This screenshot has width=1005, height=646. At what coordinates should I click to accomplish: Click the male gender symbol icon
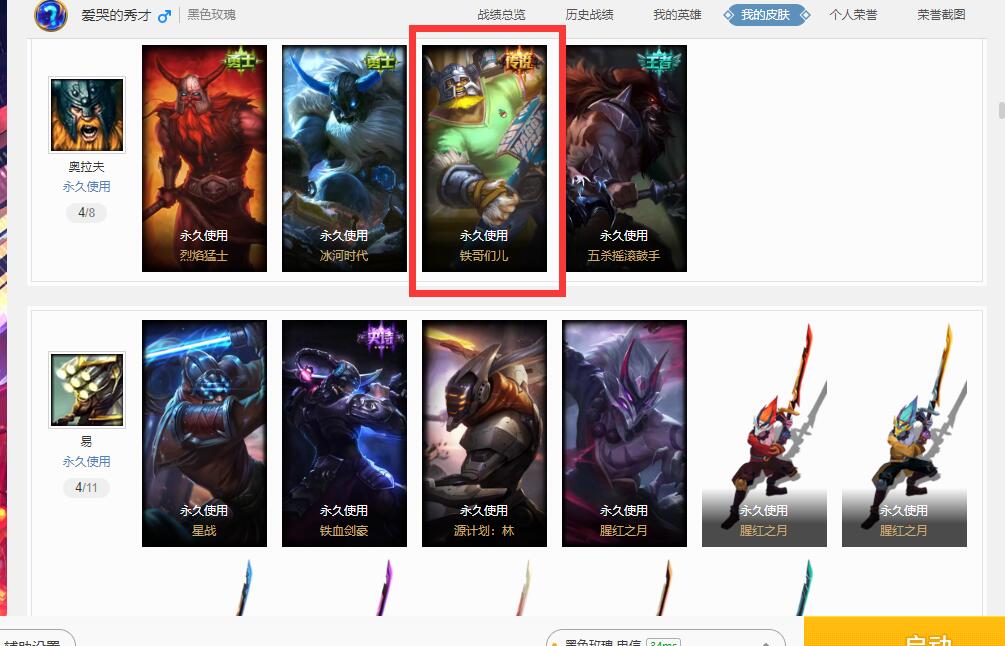(x=165, y=16)
